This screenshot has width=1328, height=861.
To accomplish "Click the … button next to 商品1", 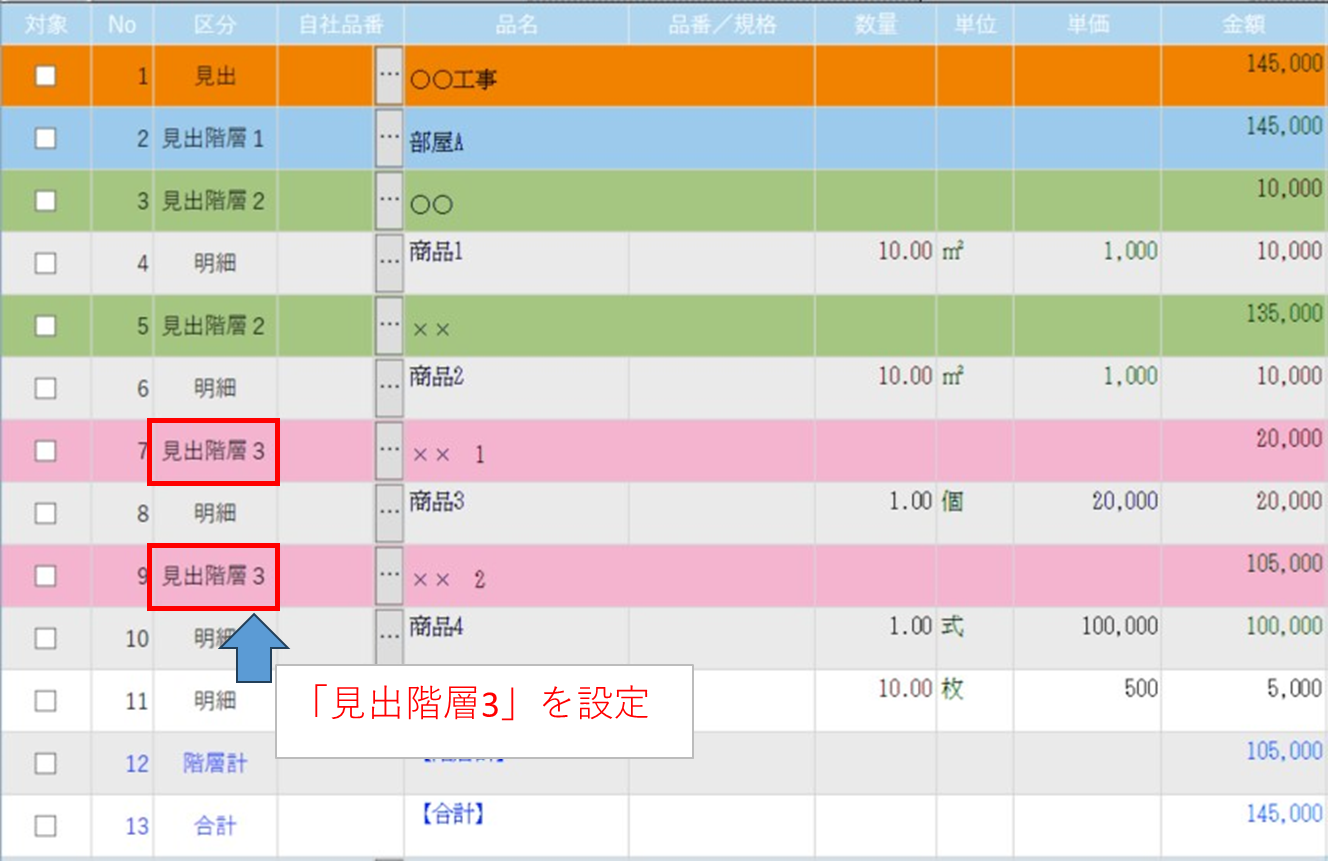I will pos(389,263).
